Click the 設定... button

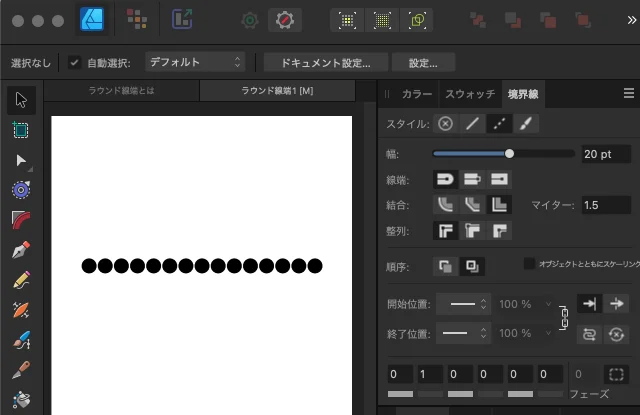pos(423,62)
